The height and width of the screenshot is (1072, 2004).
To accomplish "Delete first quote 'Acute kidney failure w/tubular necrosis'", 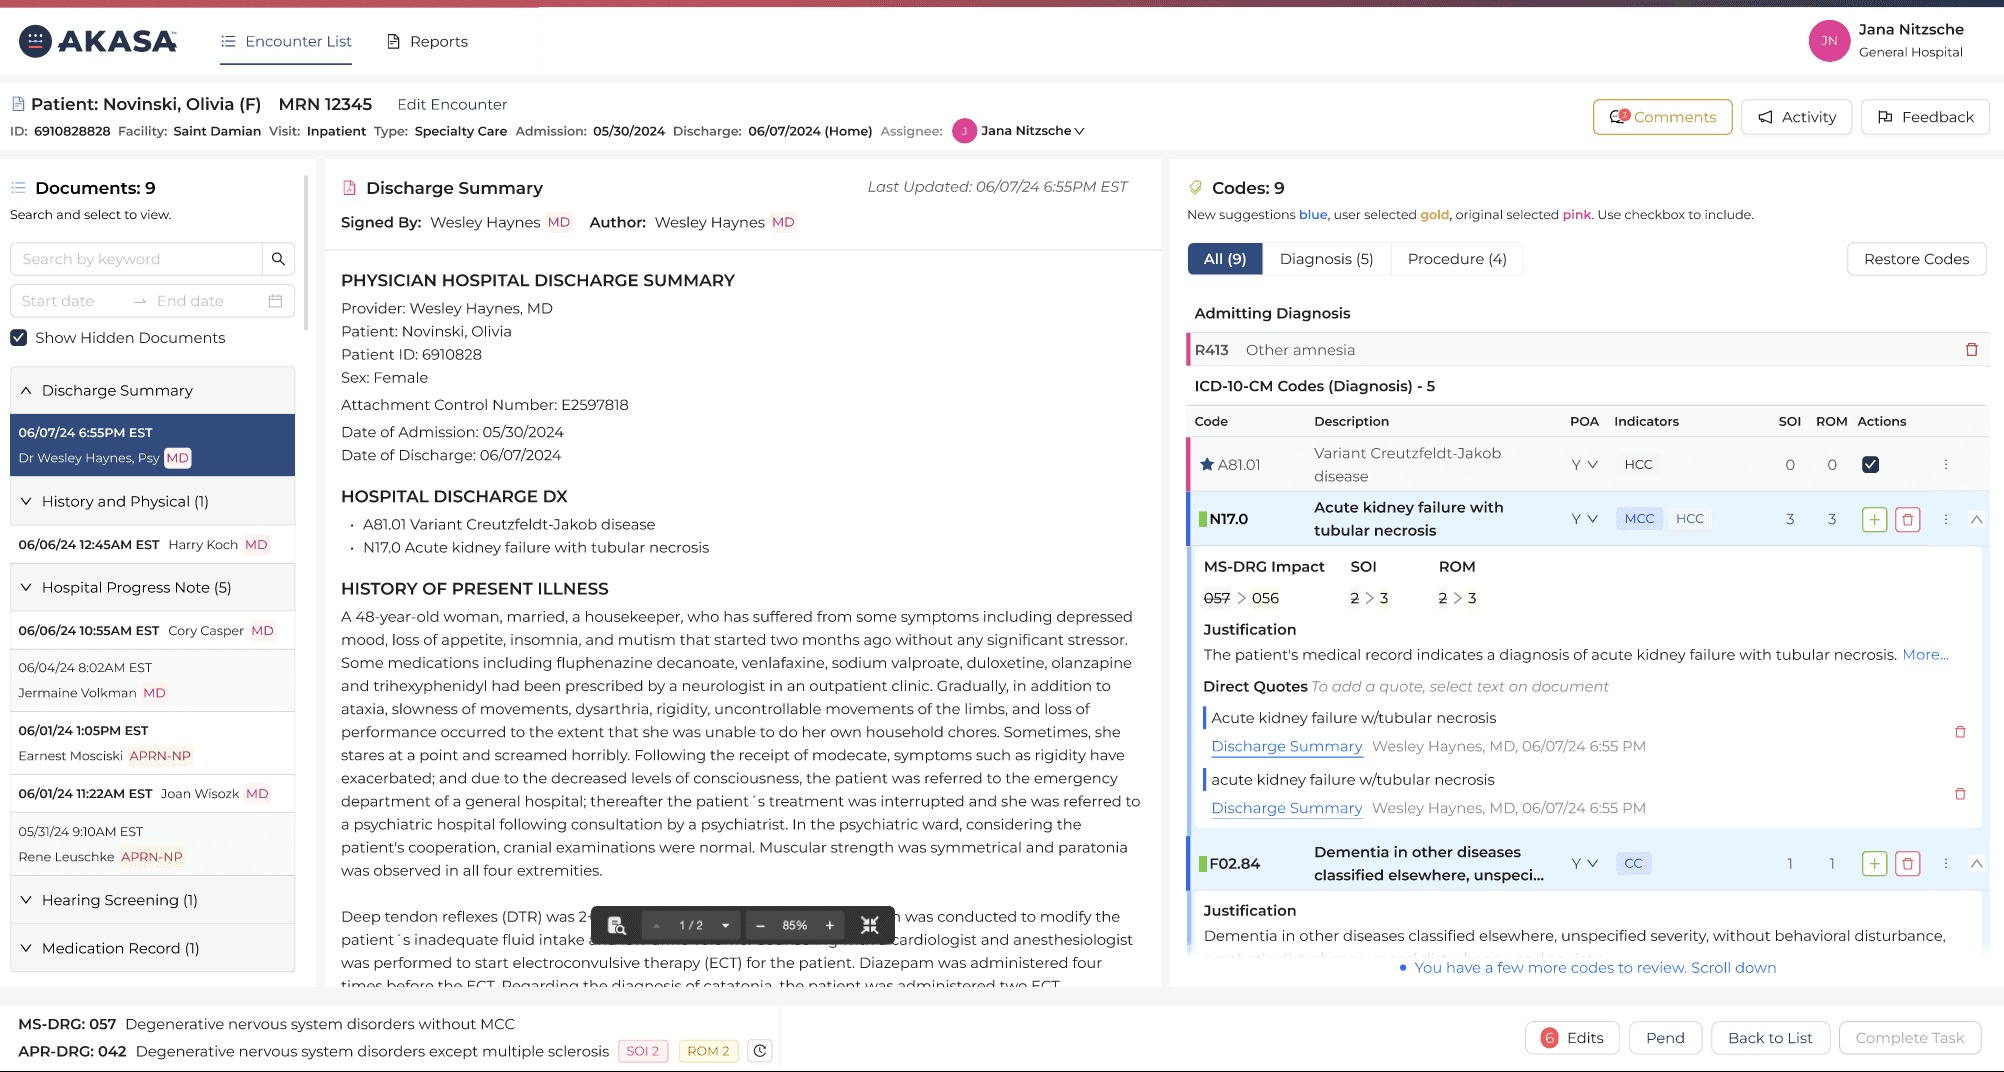I will (x=1960, y=732).
